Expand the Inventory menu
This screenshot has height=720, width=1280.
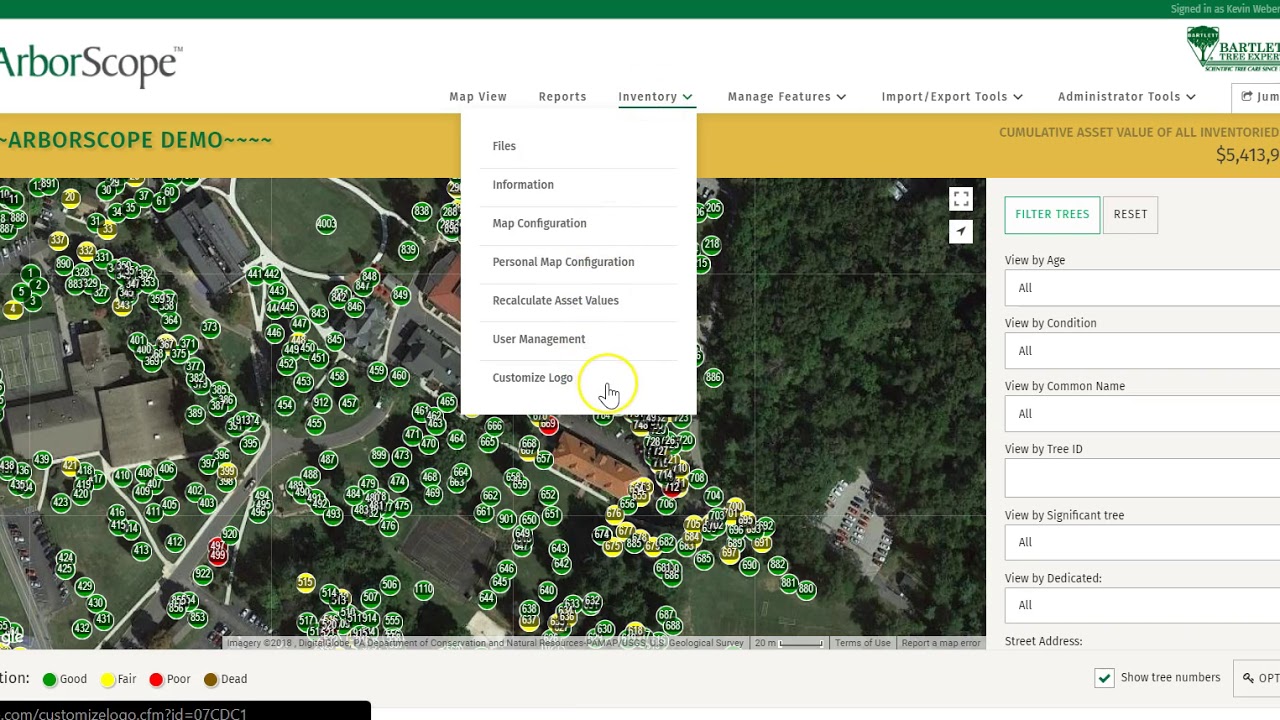coord(655,97)
